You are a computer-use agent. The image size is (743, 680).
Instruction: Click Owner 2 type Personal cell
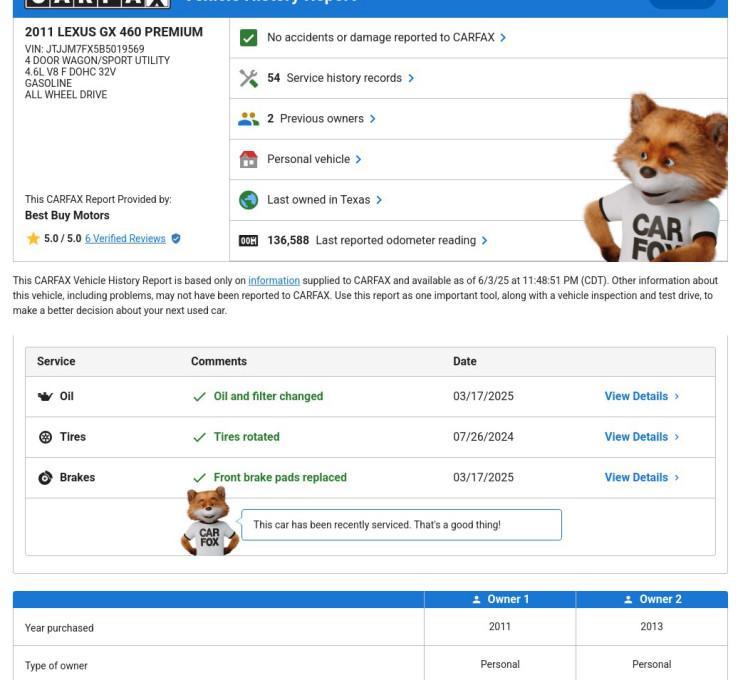click(652, 664)
